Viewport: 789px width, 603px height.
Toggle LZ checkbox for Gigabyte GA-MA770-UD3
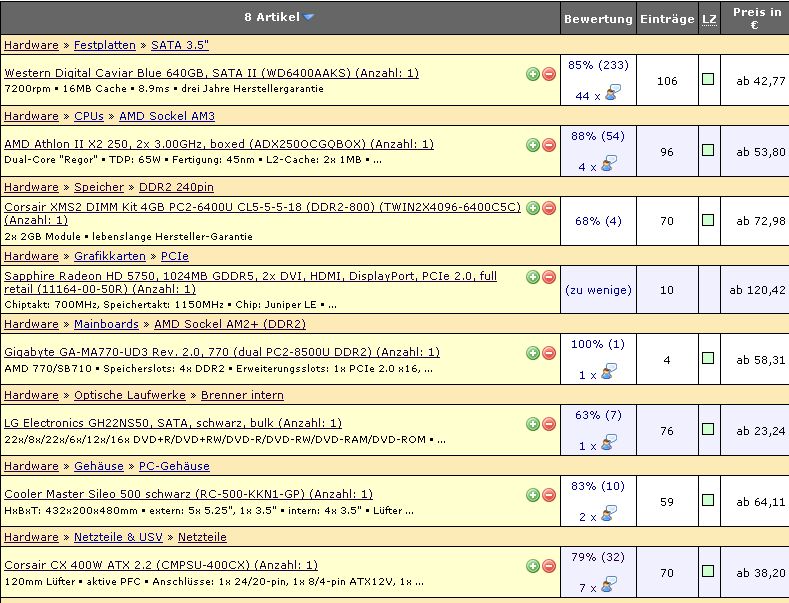coord(708,358)
